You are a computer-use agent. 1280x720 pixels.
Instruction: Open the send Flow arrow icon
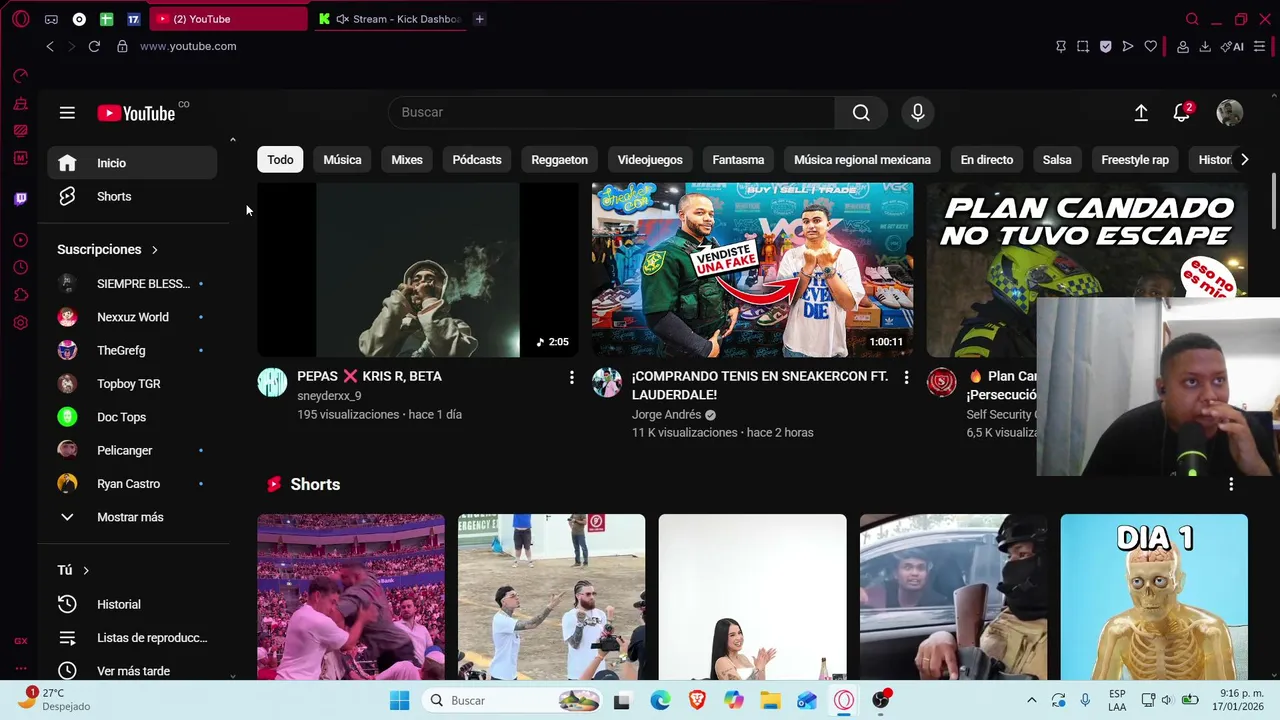[1128, 46]
